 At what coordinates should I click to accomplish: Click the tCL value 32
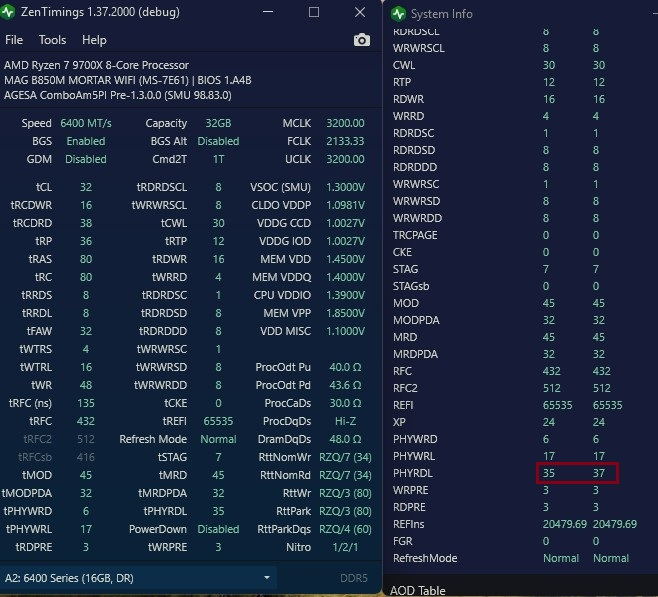pyautogui.click(x=86, y=187)
